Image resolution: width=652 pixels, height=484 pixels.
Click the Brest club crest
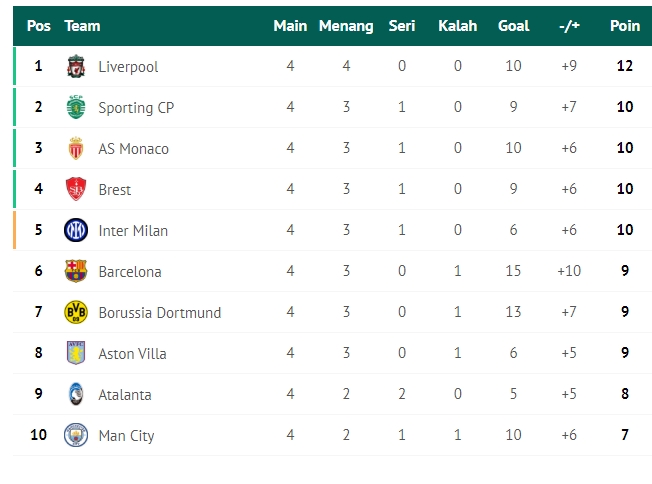point(76,189)
